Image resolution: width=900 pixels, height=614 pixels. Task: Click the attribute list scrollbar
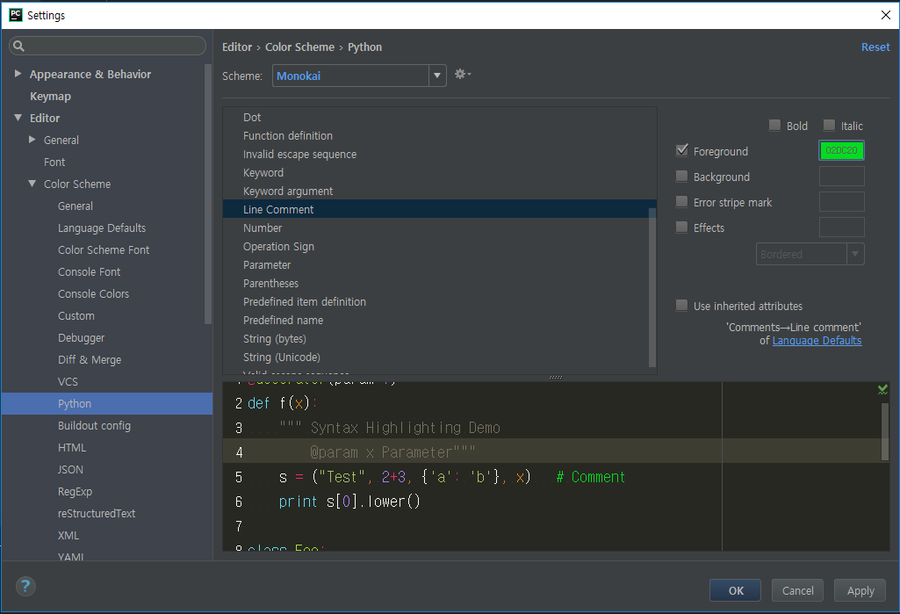(x=652, y=287)
